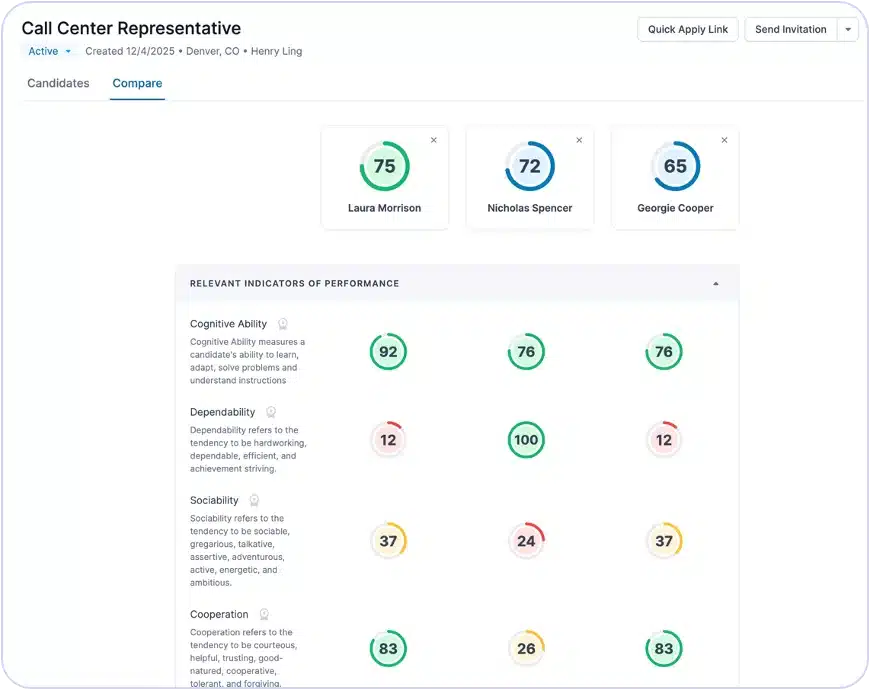The image size is (870, 690).
Task: Remove Laura Morrison from comparison
Action: (x=434, y=140)
